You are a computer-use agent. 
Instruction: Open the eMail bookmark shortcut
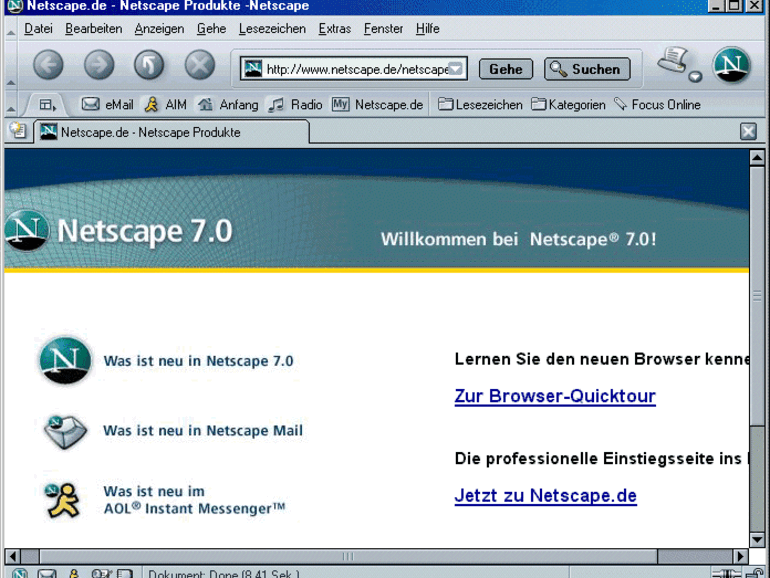tap(107, 104)
